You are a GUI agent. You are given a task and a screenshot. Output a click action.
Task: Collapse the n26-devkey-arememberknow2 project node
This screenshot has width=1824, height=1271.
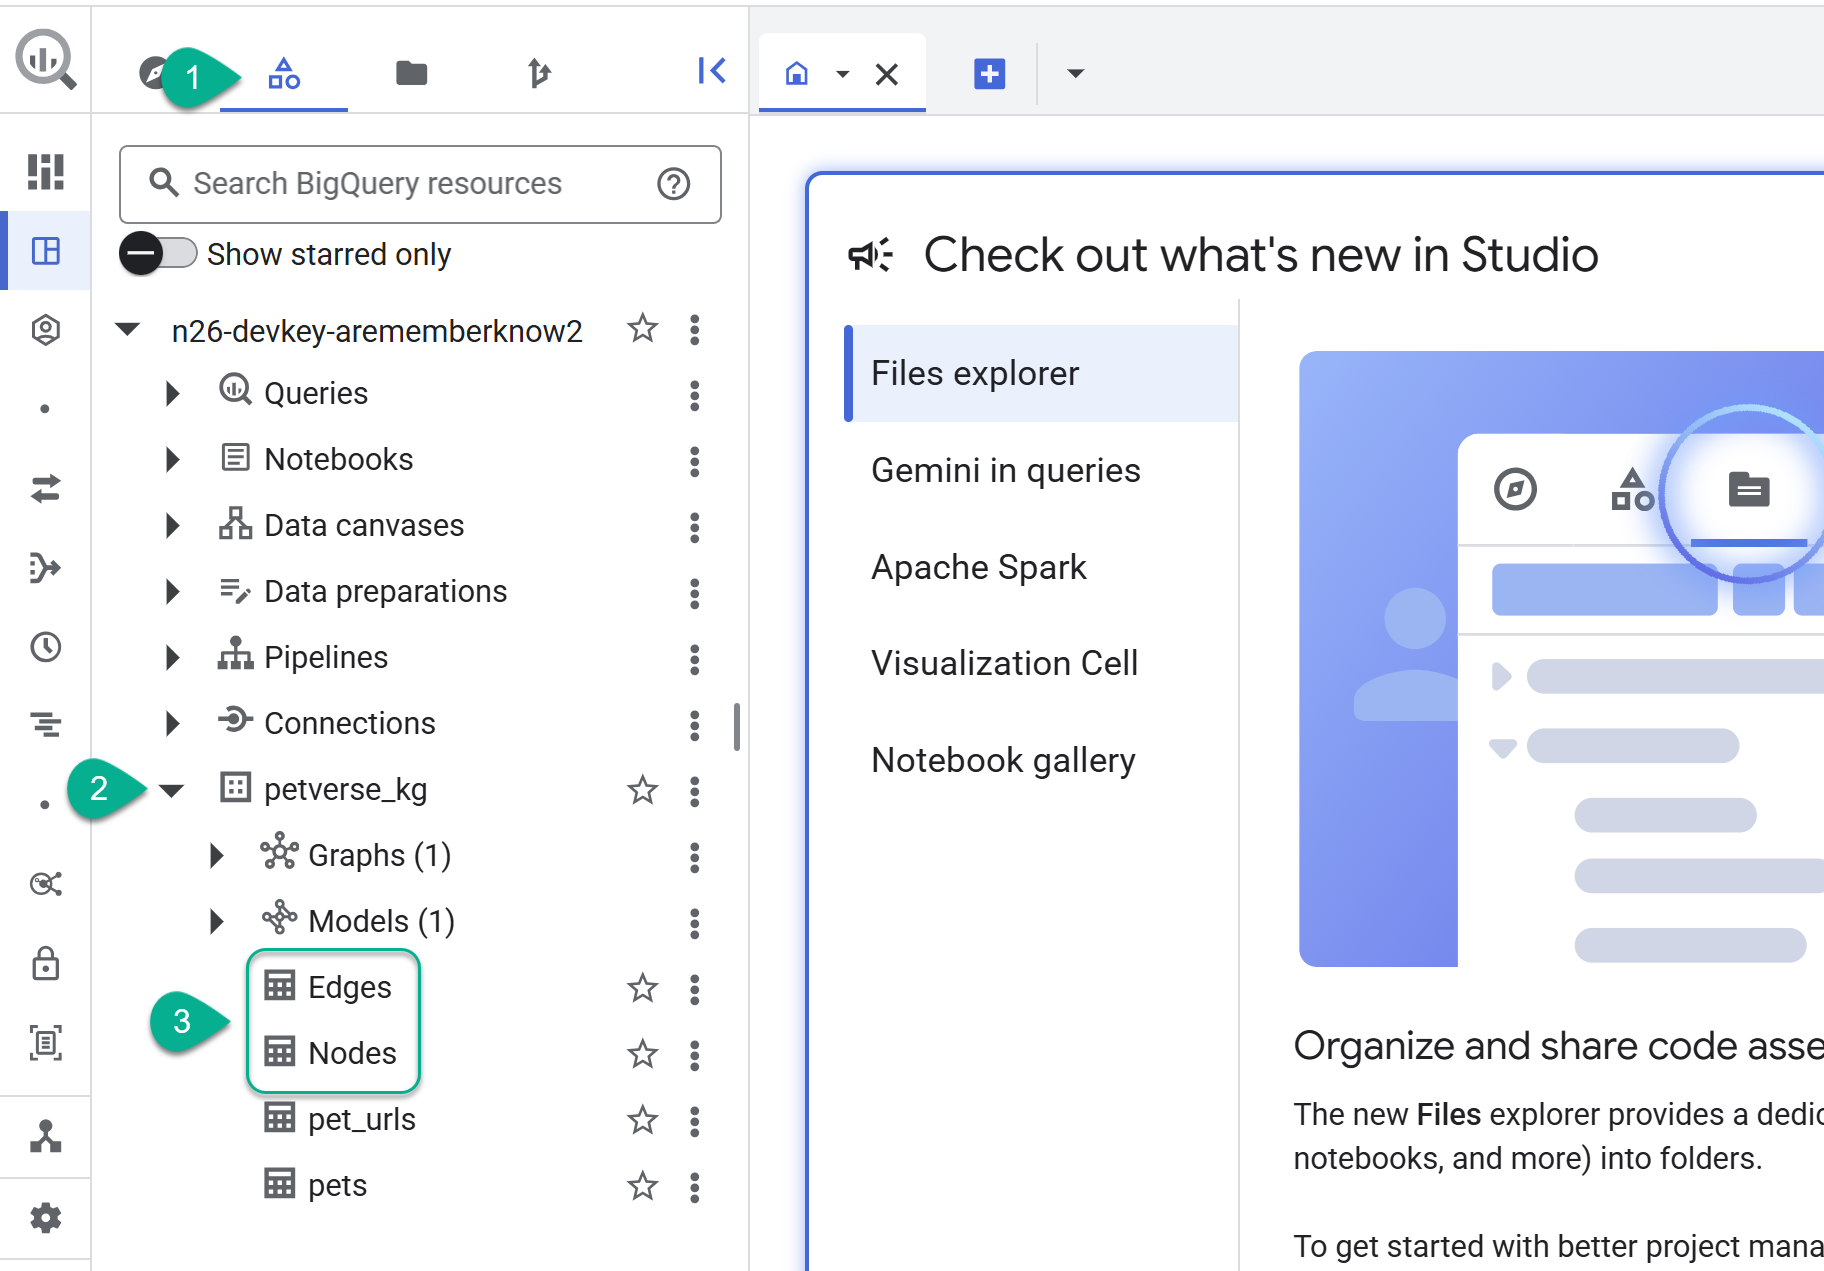[x=128, y=329]
